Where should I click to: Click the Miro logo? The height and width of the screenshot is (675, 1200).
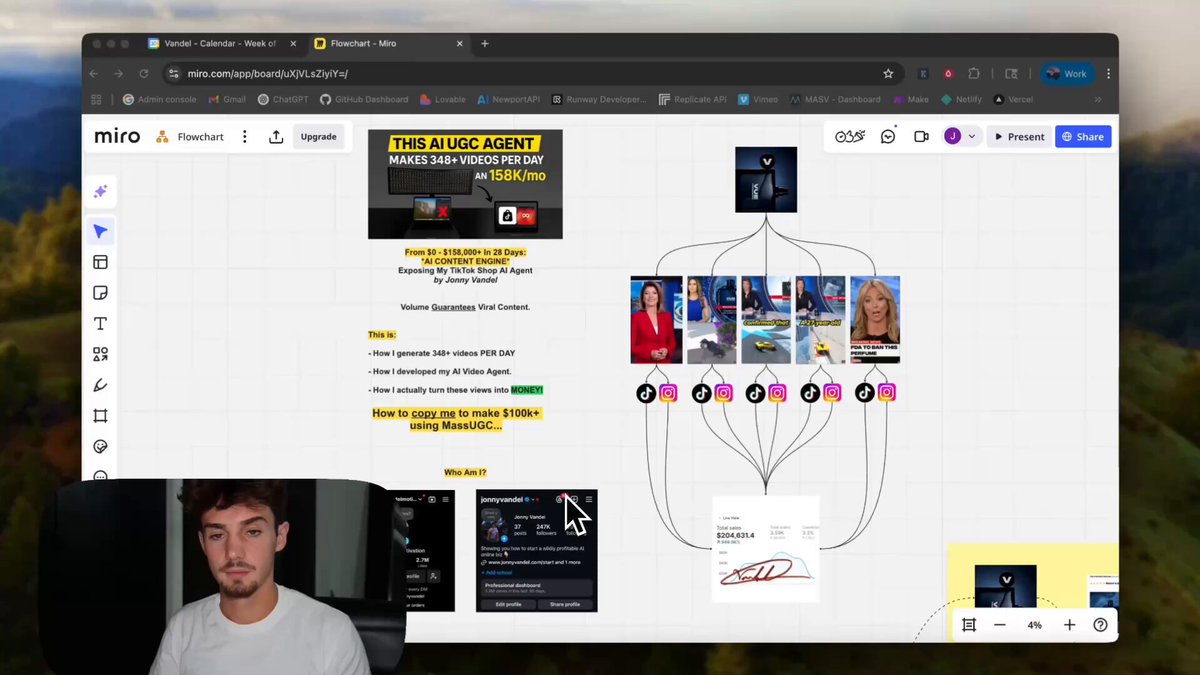[117, 136]
